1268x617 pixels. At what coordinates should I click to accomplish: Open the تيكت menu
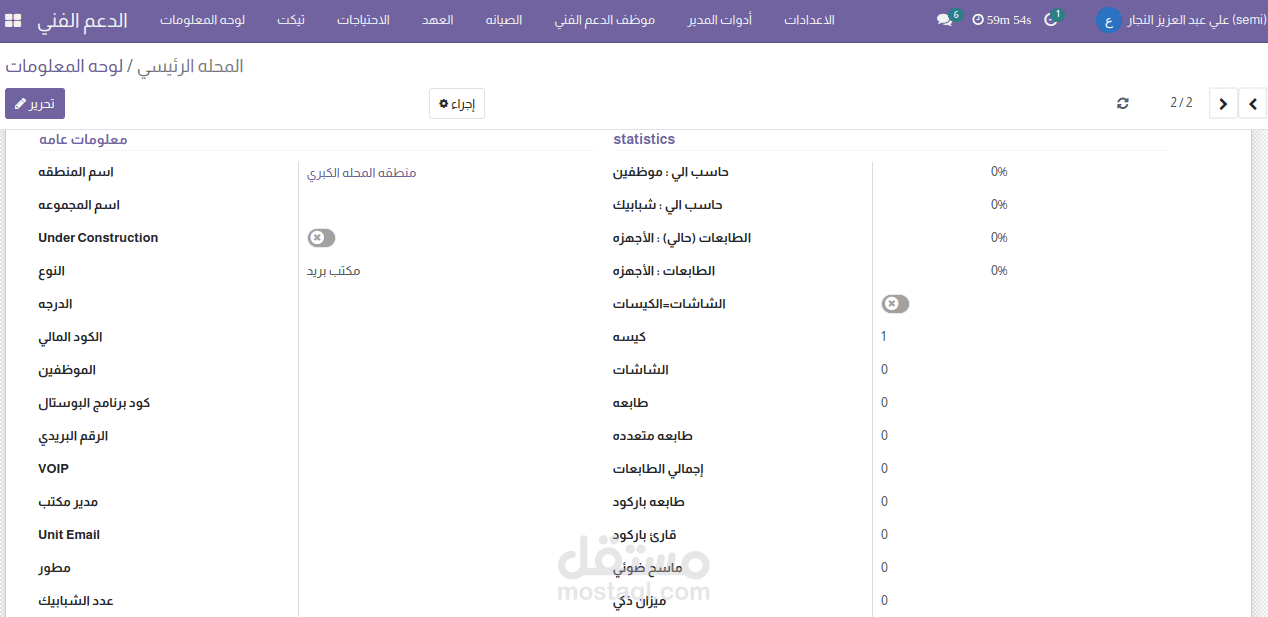click(291, 20)
